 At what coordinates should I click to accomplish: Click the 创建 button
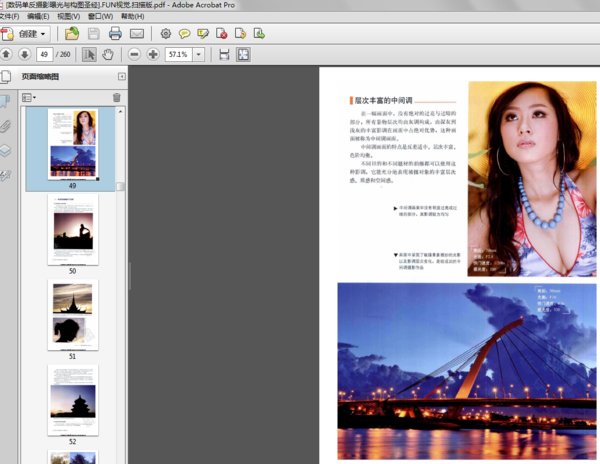pyautogui.click(x=28, y=33)
